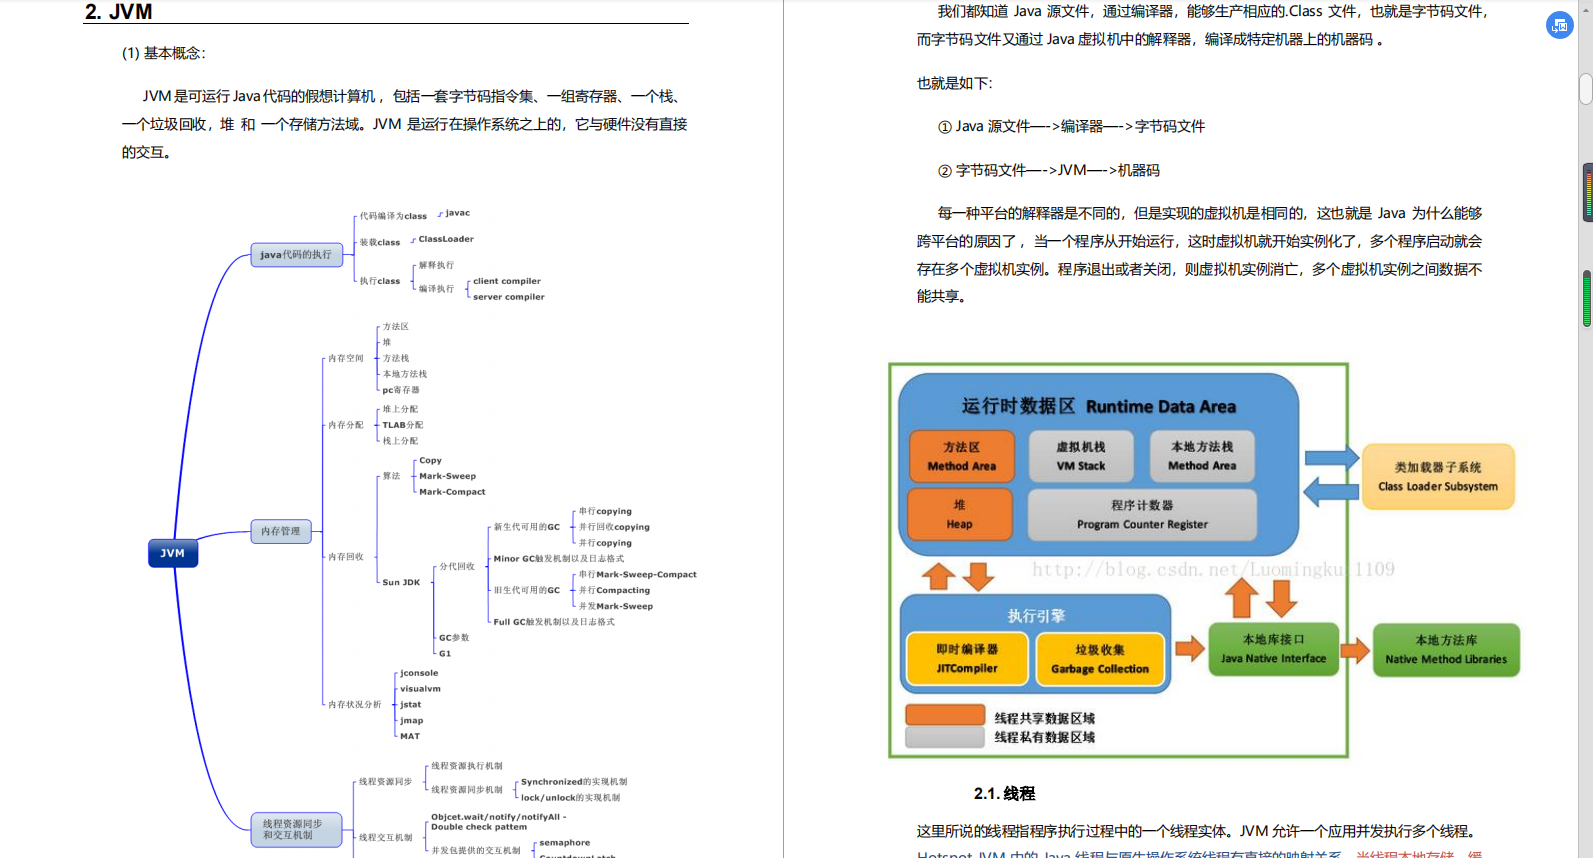Screen dimensions: 1593x858
Task: Click the 'visualvm' tool leaf
Action: [x=420, y=689]
